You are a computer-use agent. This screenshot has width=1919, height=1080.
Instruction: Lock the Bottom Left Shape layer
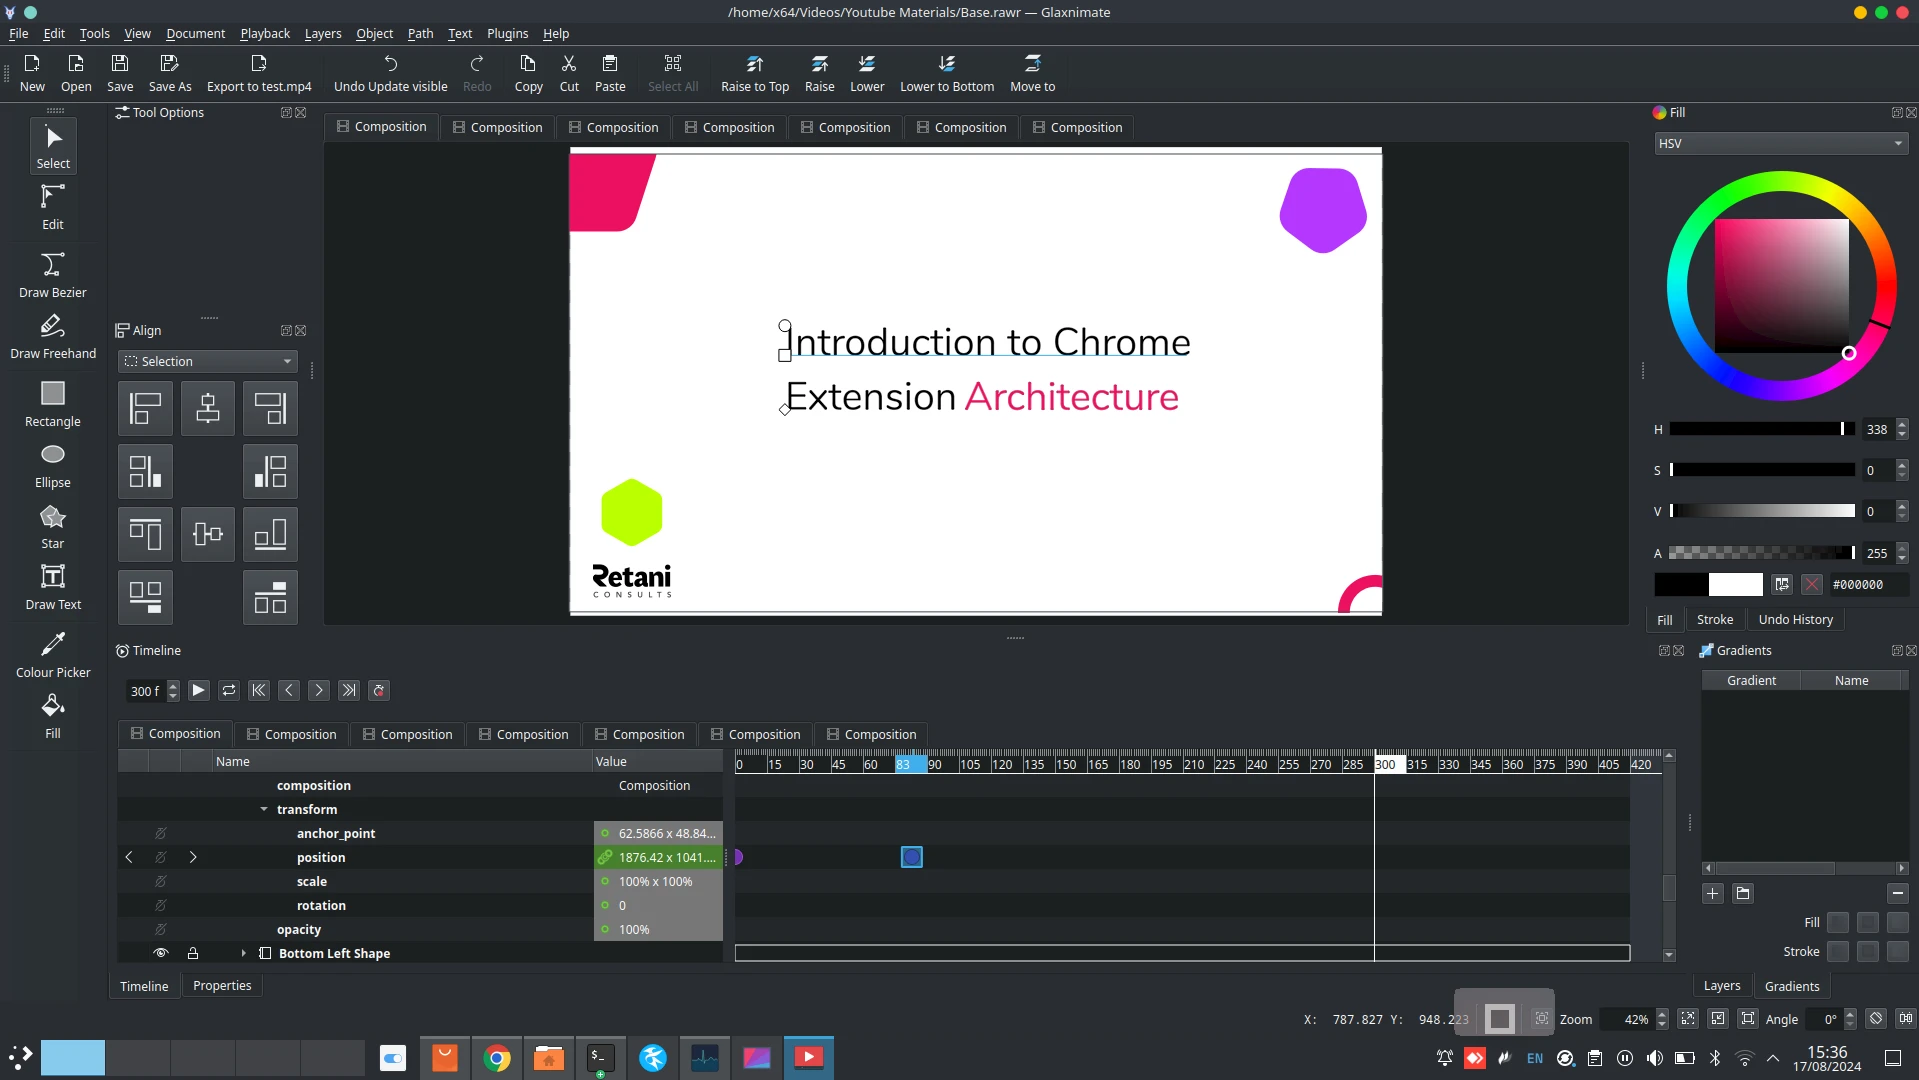[x=193, y=953]
